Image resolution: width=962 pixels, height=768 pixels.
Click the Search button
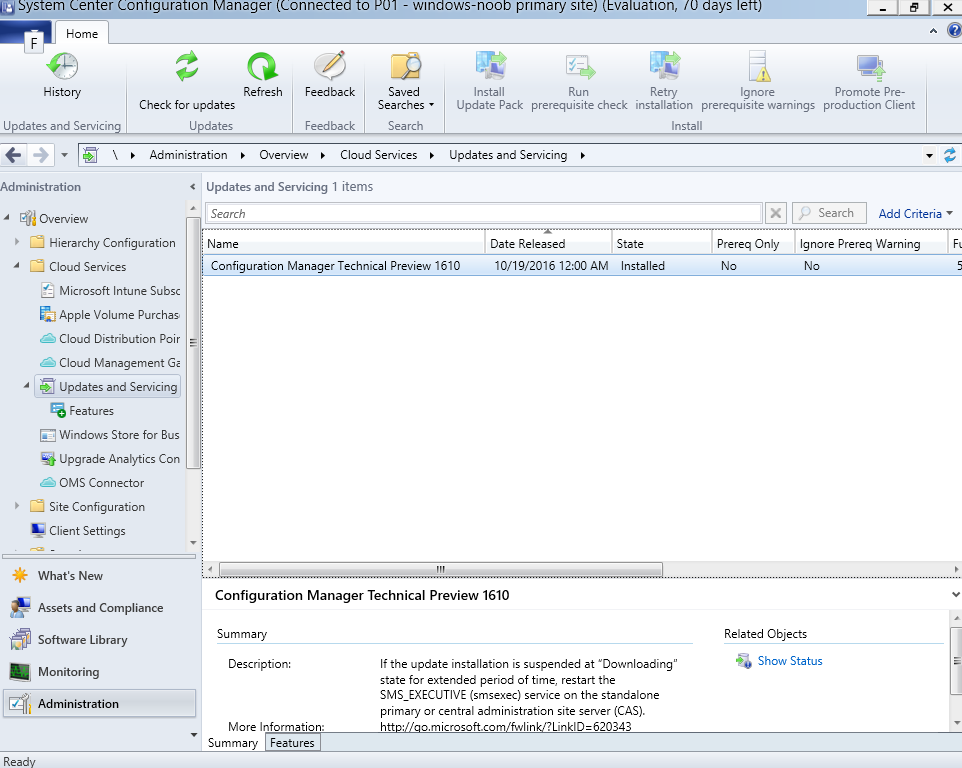829,213
